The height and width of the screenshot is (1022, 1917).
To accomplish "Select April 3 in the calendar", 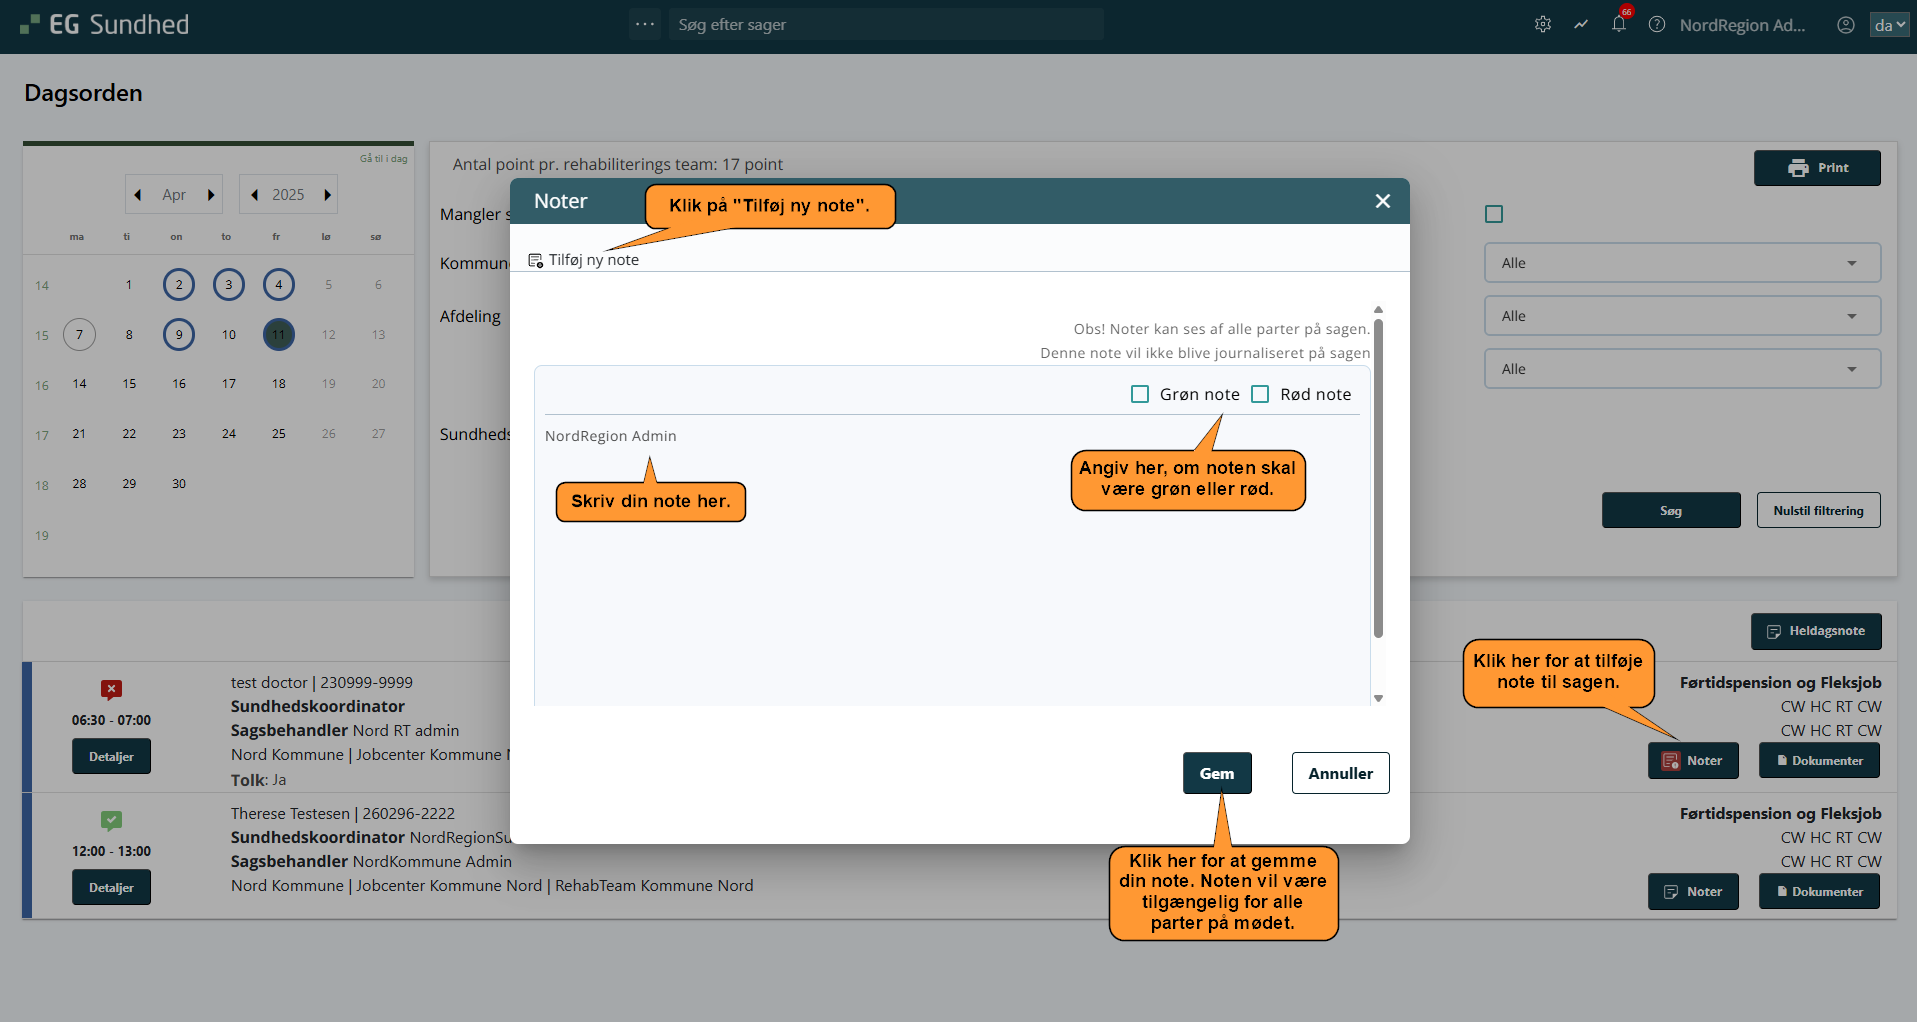I will (x=229, y=285).
